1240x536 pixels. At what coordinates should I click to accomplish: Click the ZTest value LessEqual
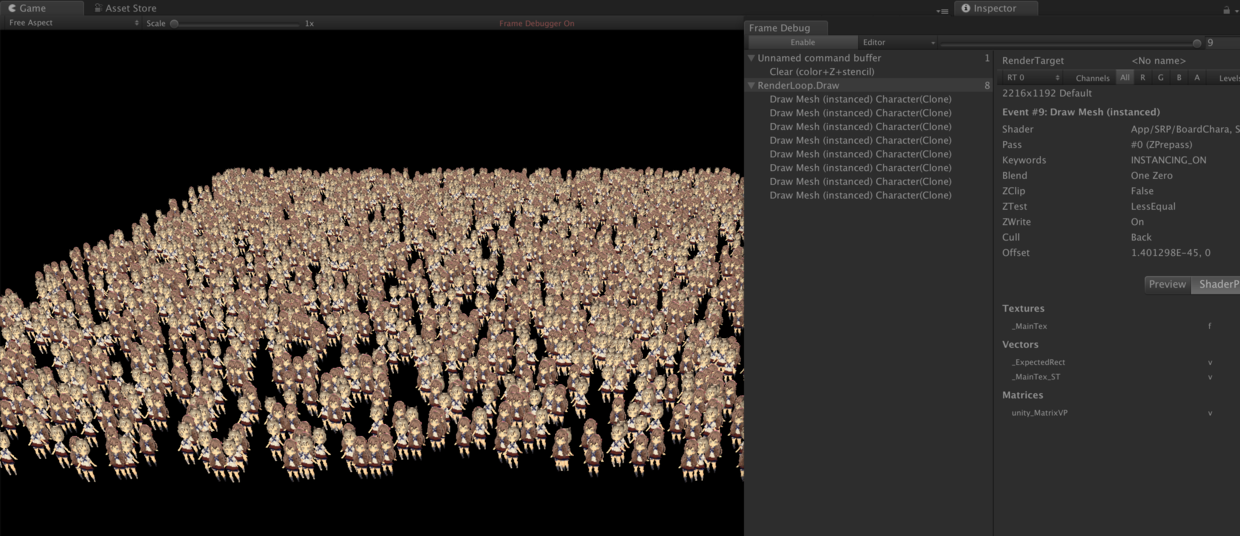click(x=1153, y=206)
